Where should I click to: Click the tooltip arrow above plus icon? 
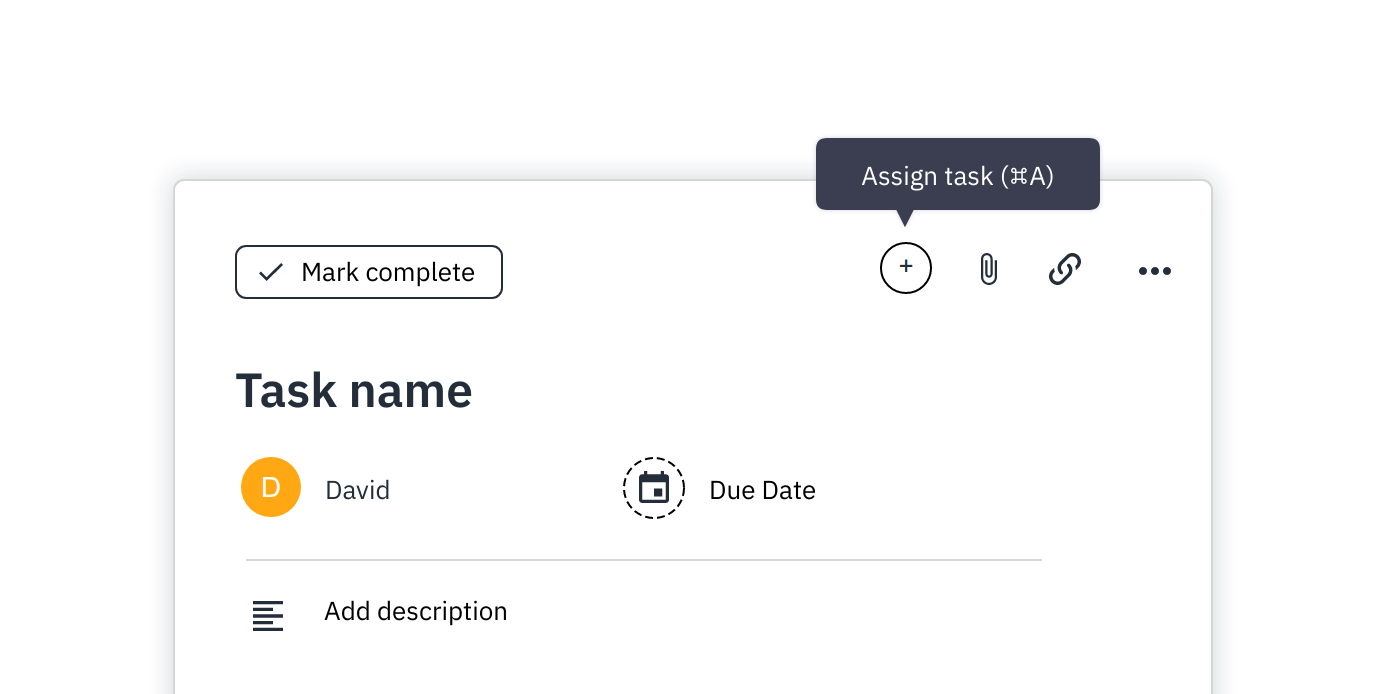click(x=905, y=217)
